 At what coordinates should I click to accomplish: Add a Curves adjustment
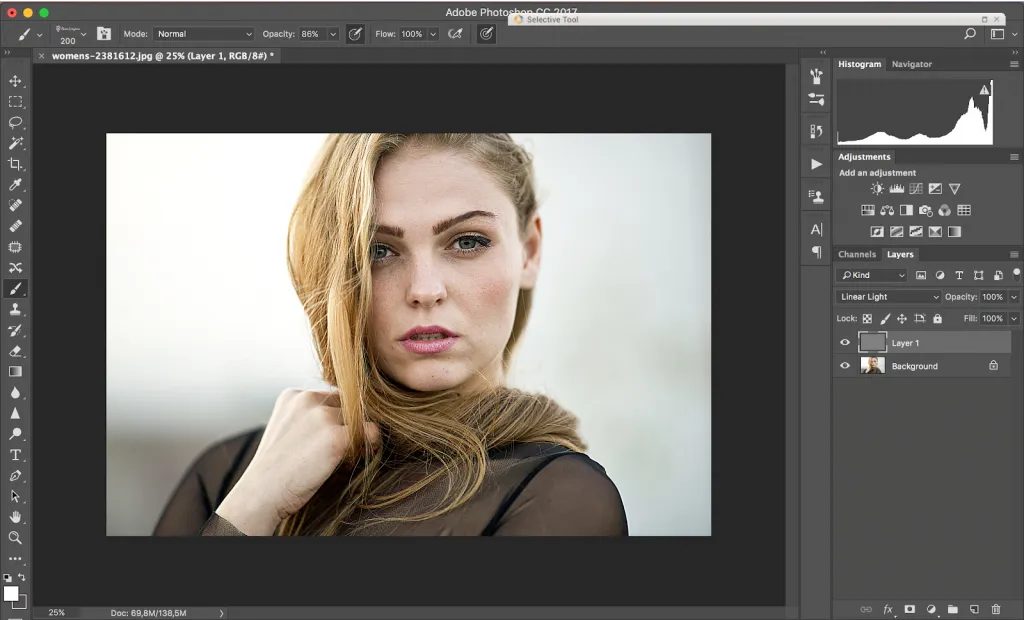[916, 189]
